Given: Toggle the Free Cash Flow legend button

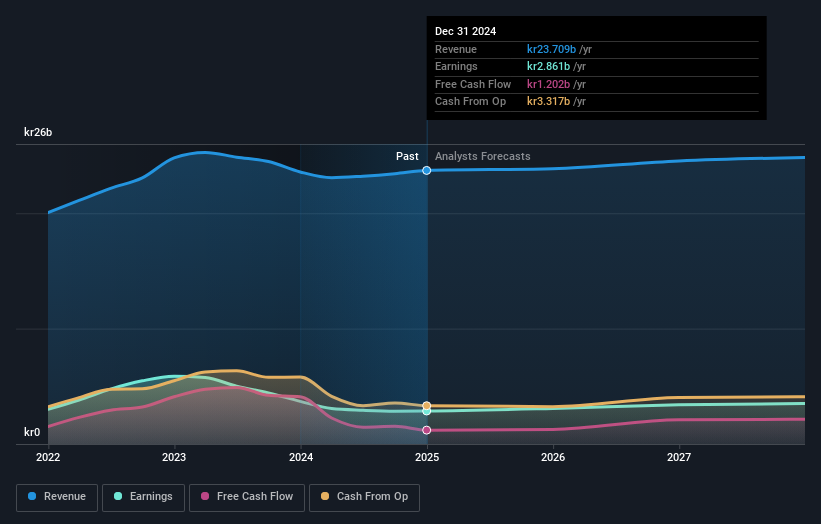Looking at the screenshot, I should (247, 497).
